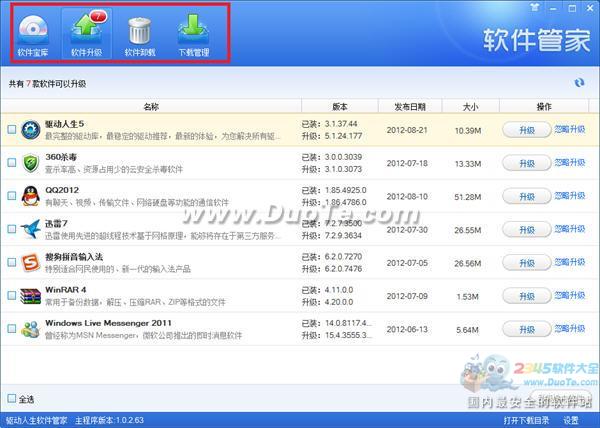
Task: Tick the 全选 select-all checkbox
Action: click(12, 399)
